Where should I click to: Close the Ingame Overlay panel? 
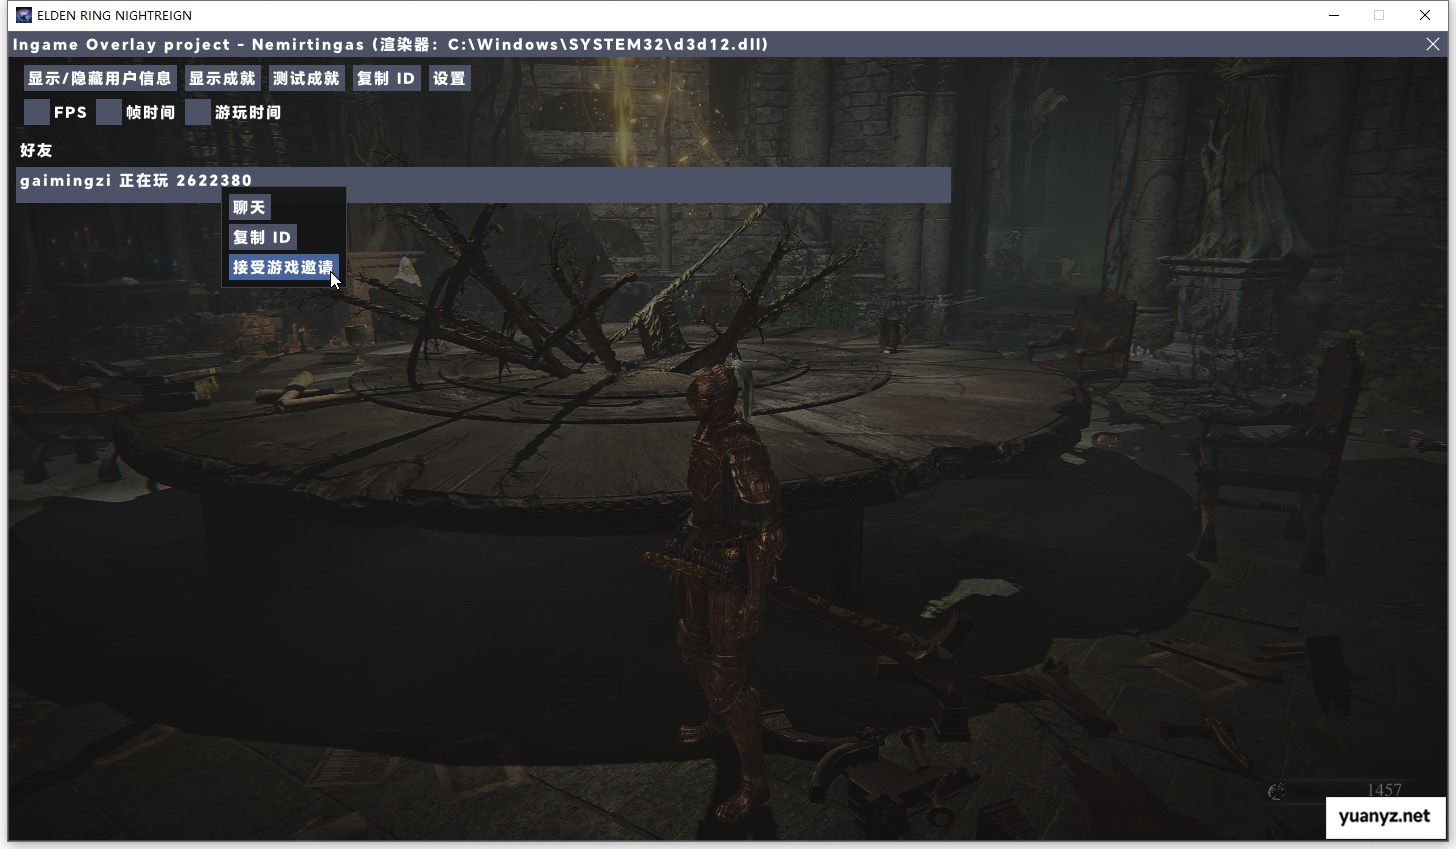[1433, 44]
